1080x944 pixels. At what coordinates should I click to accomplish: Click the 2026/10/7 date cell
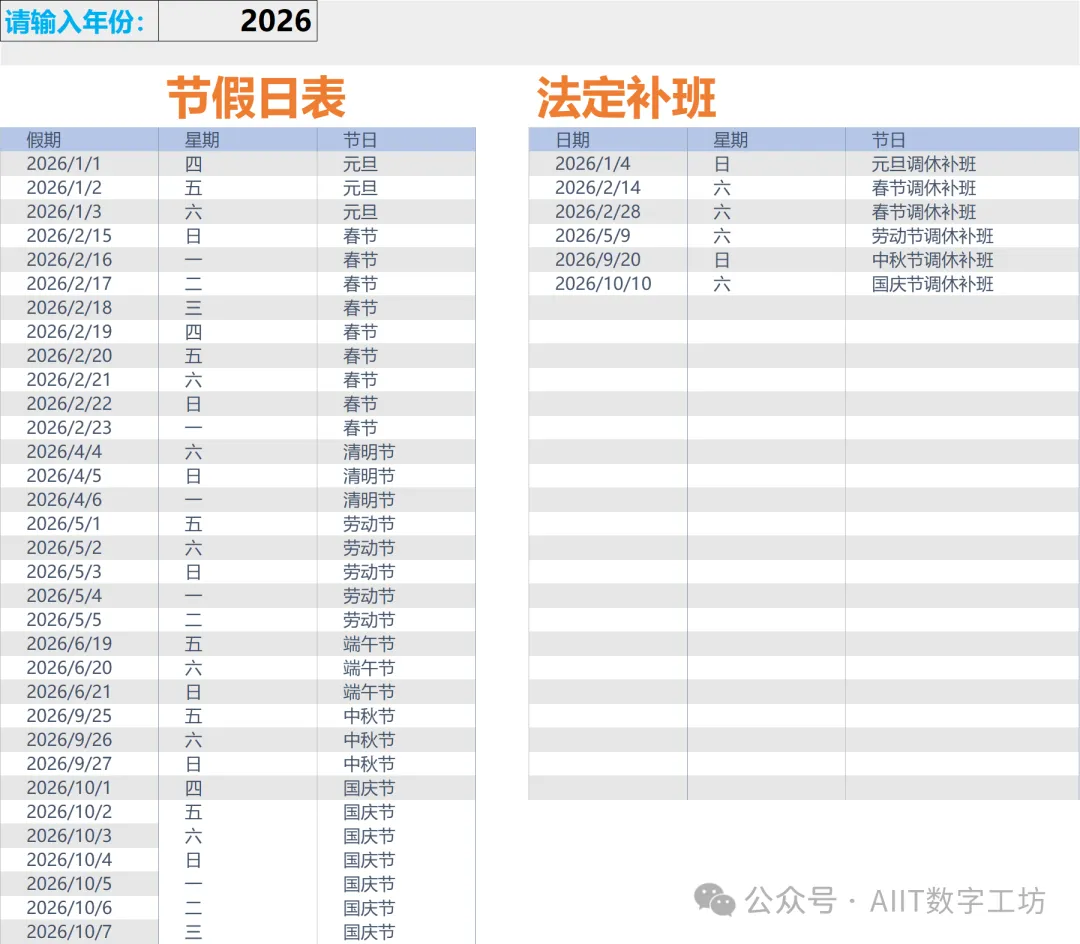click(69, 932)
